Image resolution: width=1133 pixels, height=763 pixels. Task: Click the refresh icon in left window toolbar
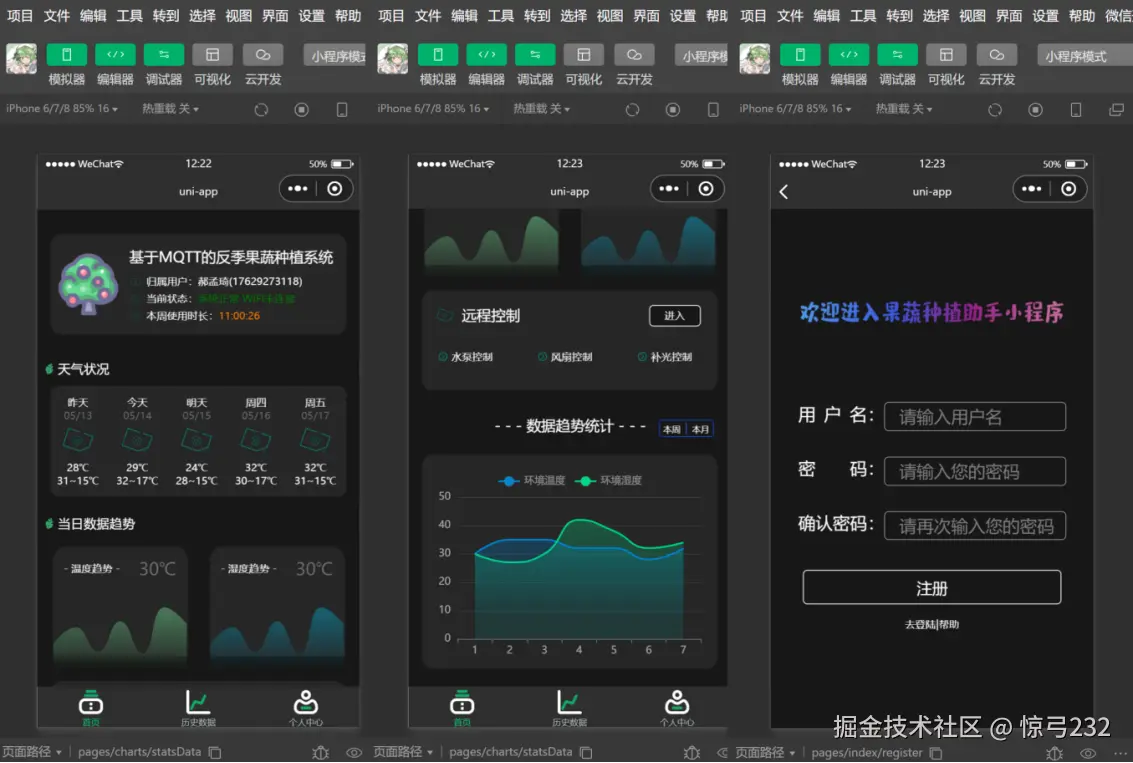pyautogui.click(x=262, y=109)
